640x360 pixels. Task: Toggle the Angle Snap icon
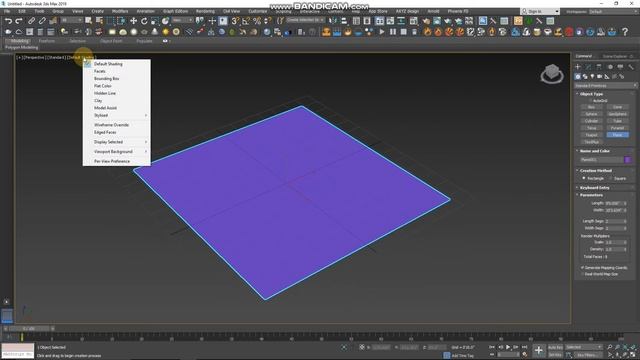246,21
